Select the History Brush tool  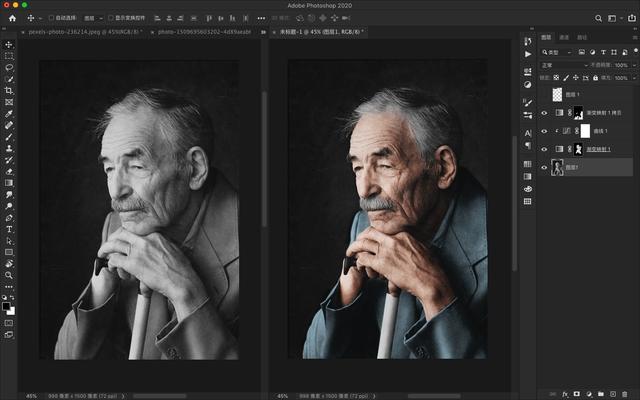[x=9, y=160]
